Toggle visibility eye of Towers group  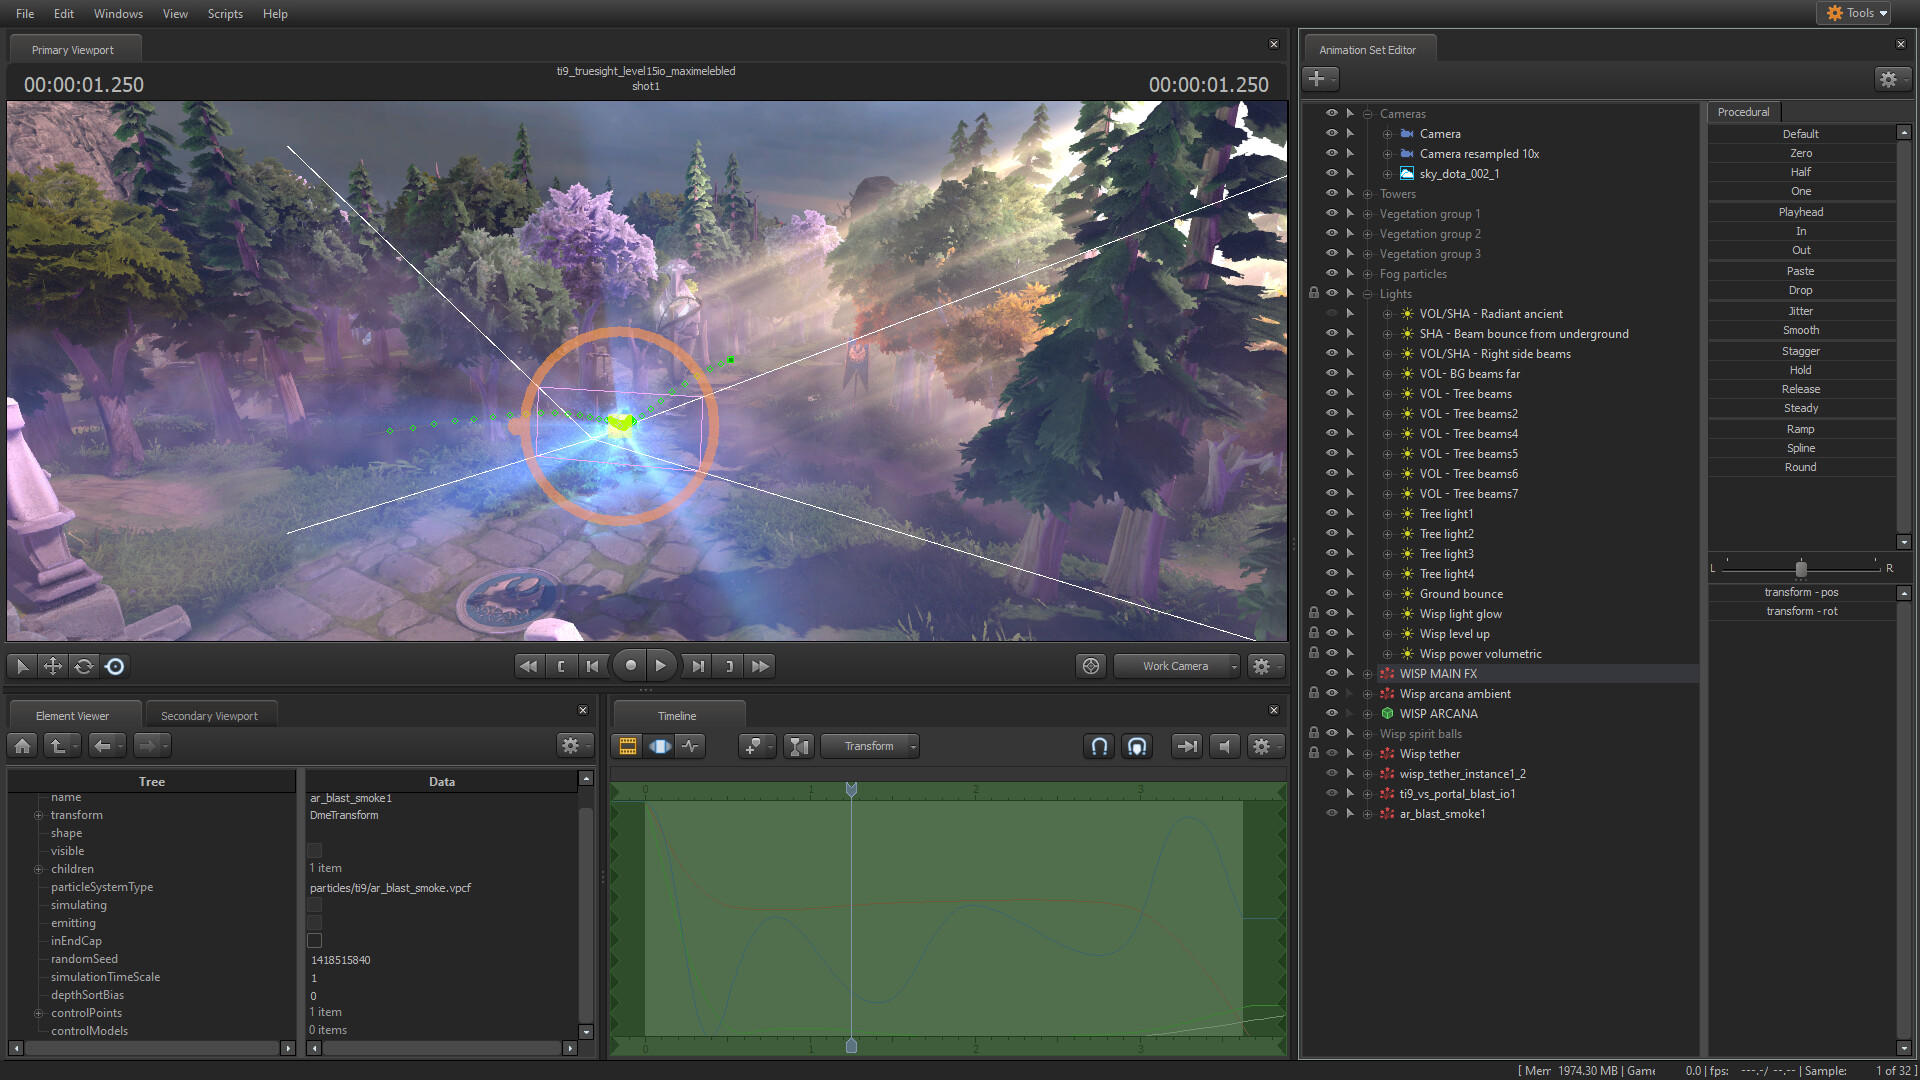coord(1331,193)
